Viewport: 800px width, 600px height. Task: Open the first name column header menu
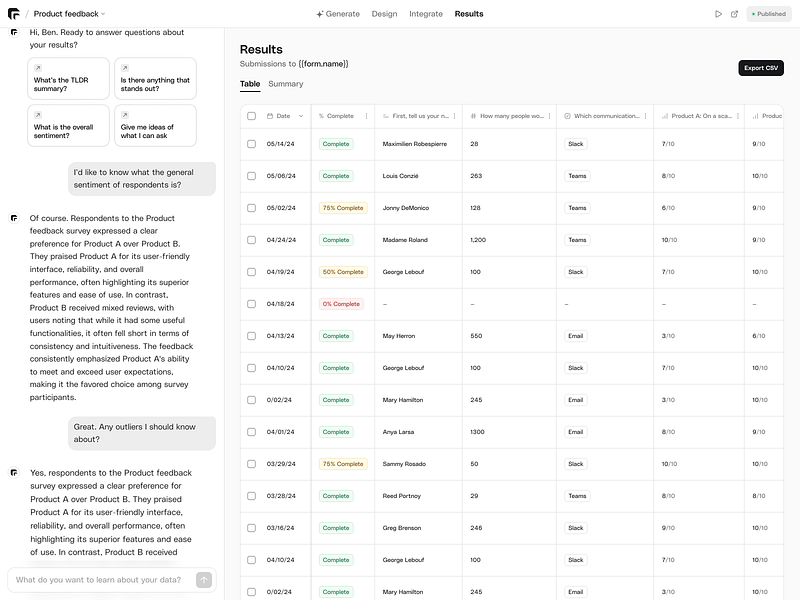point(454,116)
